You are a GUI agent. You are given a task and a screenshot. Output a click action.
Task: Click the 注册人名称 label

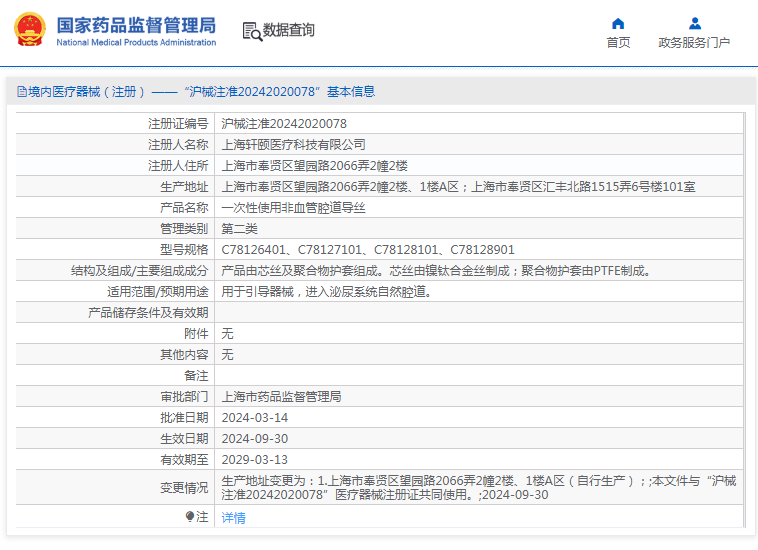178,145
